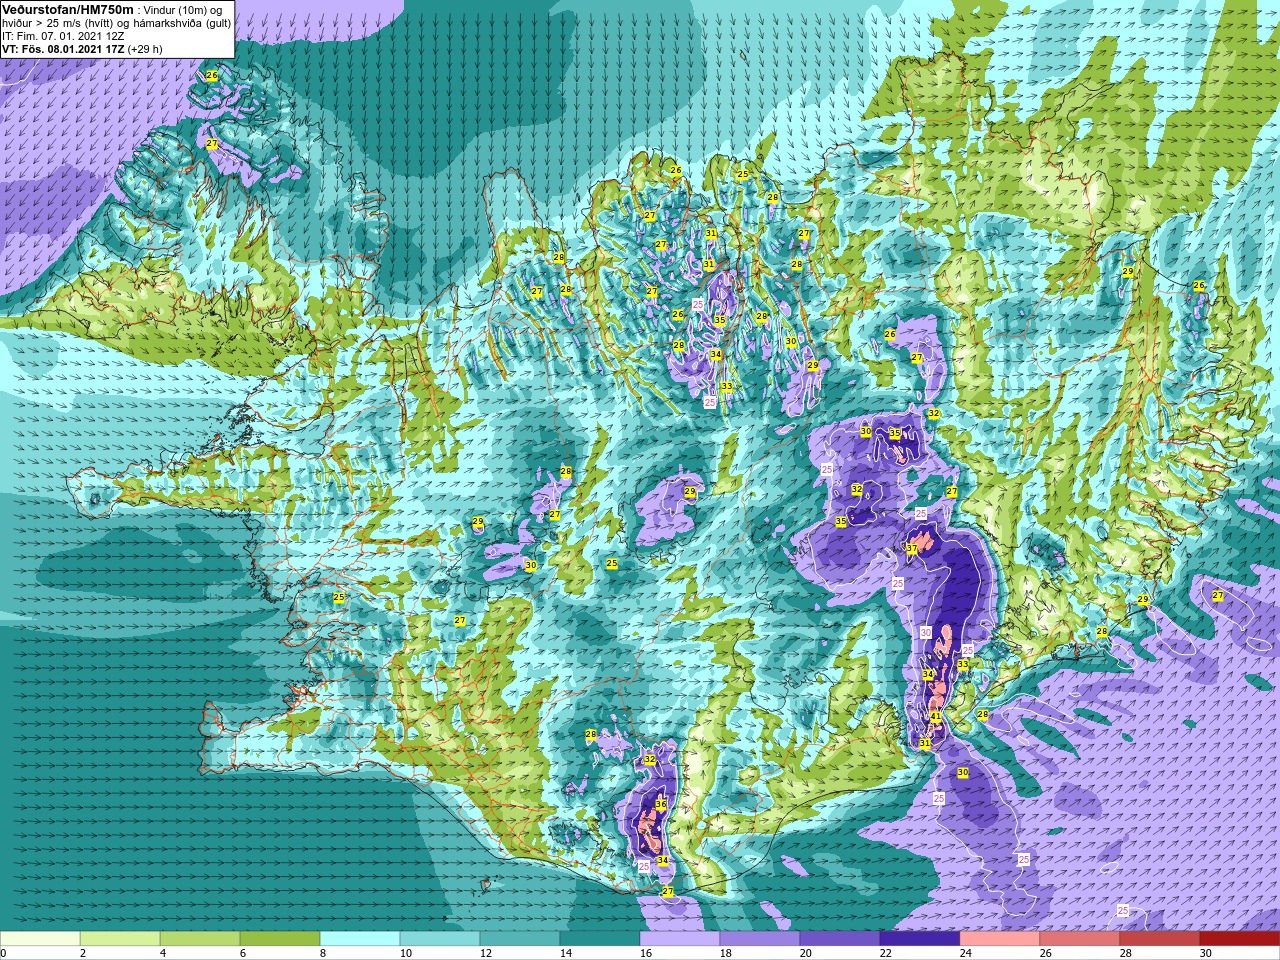Image resolution: width=1280 pixels, height=960 pixels.
Task: Pick the 20–22 m/s violet legend swatch
Action: point(840,939)
